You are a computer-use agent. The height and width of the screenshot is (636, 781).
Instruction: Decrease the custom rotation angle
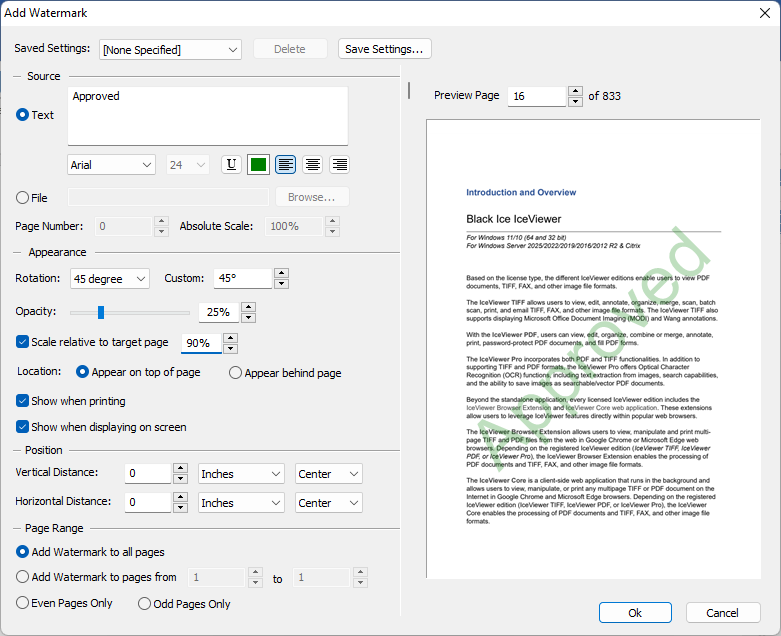coord(281,283)
